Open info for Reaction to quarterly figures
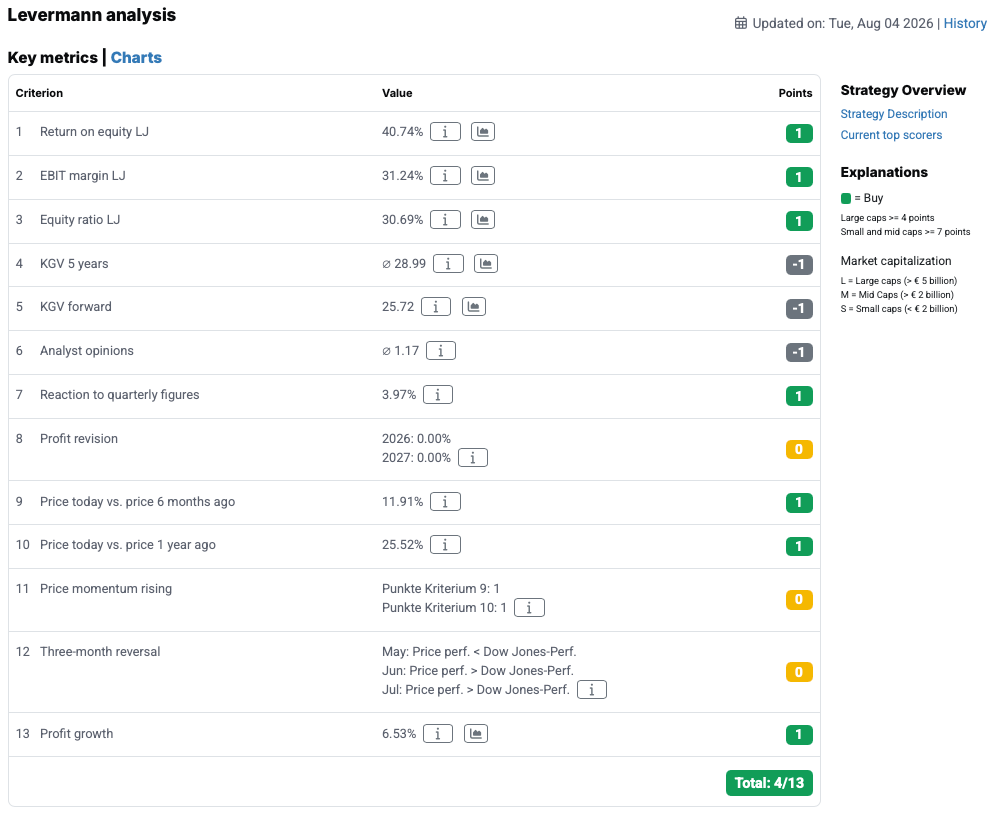Screen dimensions: 1002x813 click(438, 395)
